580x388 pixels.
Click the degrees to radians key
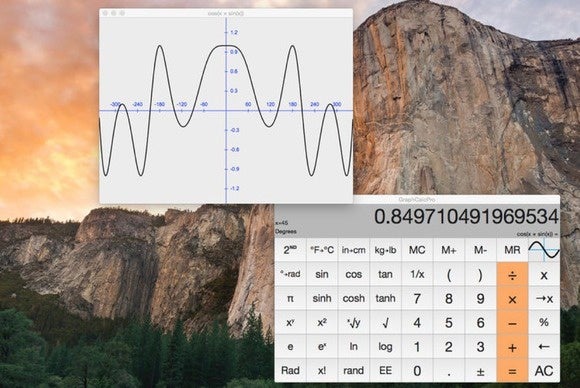click(x=290, y=274)
